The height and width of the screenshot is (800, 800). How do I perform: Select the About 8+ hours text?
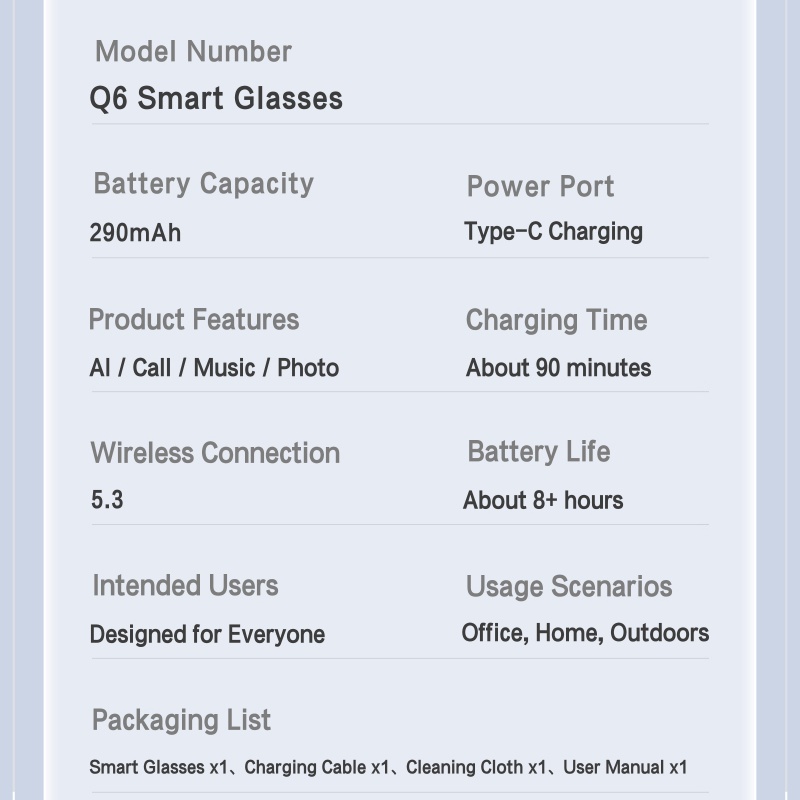543,500
